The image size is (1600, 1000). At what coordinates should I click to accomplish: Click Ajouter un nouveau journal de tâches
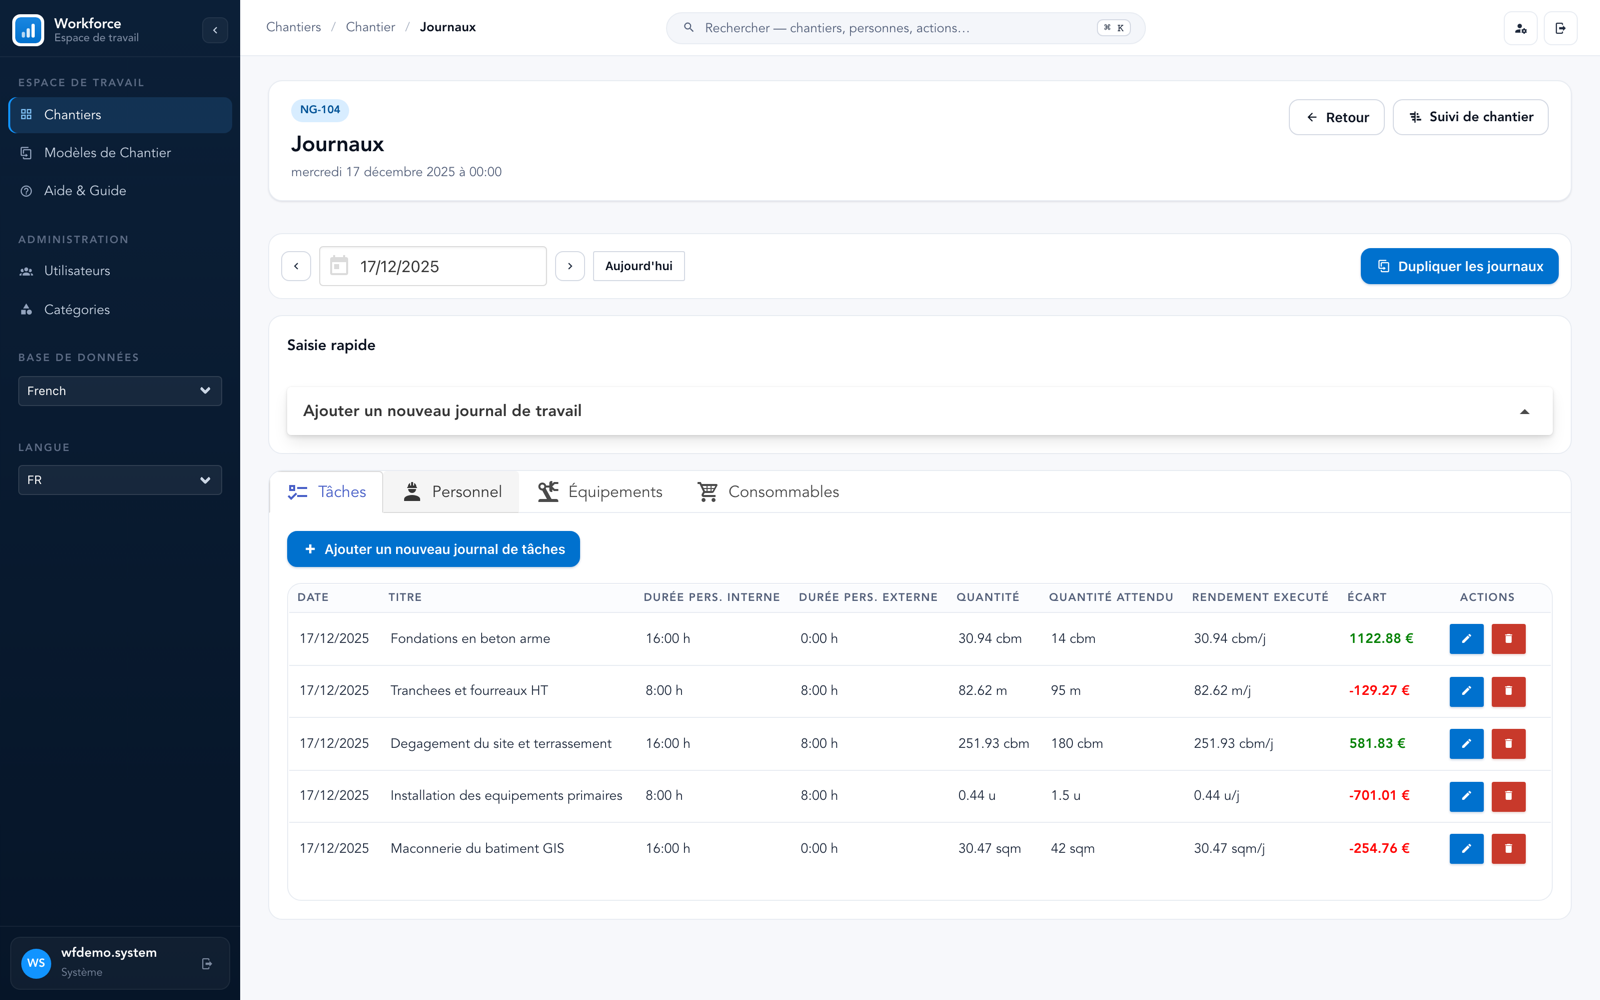[x=433, y=549]
